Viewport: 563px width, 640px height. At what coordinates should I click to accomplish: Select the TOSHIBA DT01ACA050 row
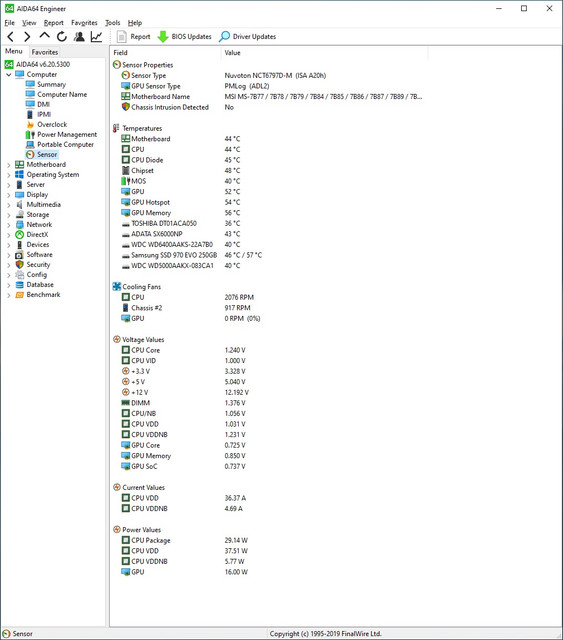(181, 224)
